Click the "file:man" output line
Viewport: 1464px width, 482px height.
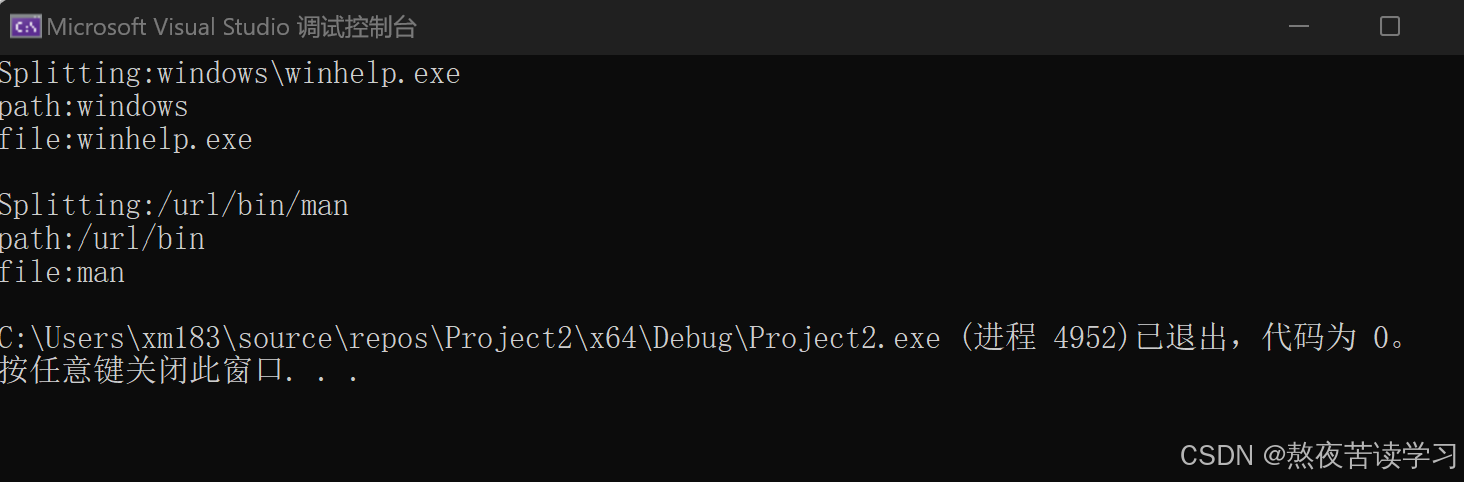[62, 272]
